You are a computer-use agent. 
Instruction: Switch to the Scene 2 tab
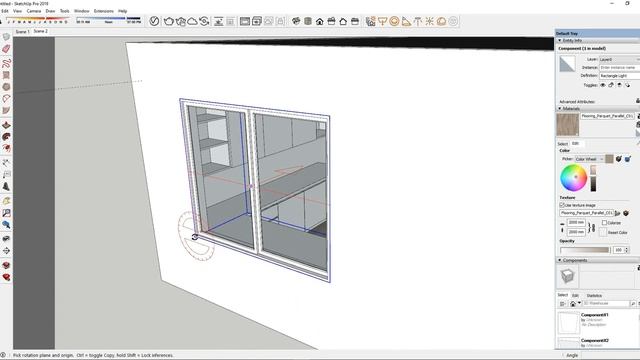coord(40,31)
